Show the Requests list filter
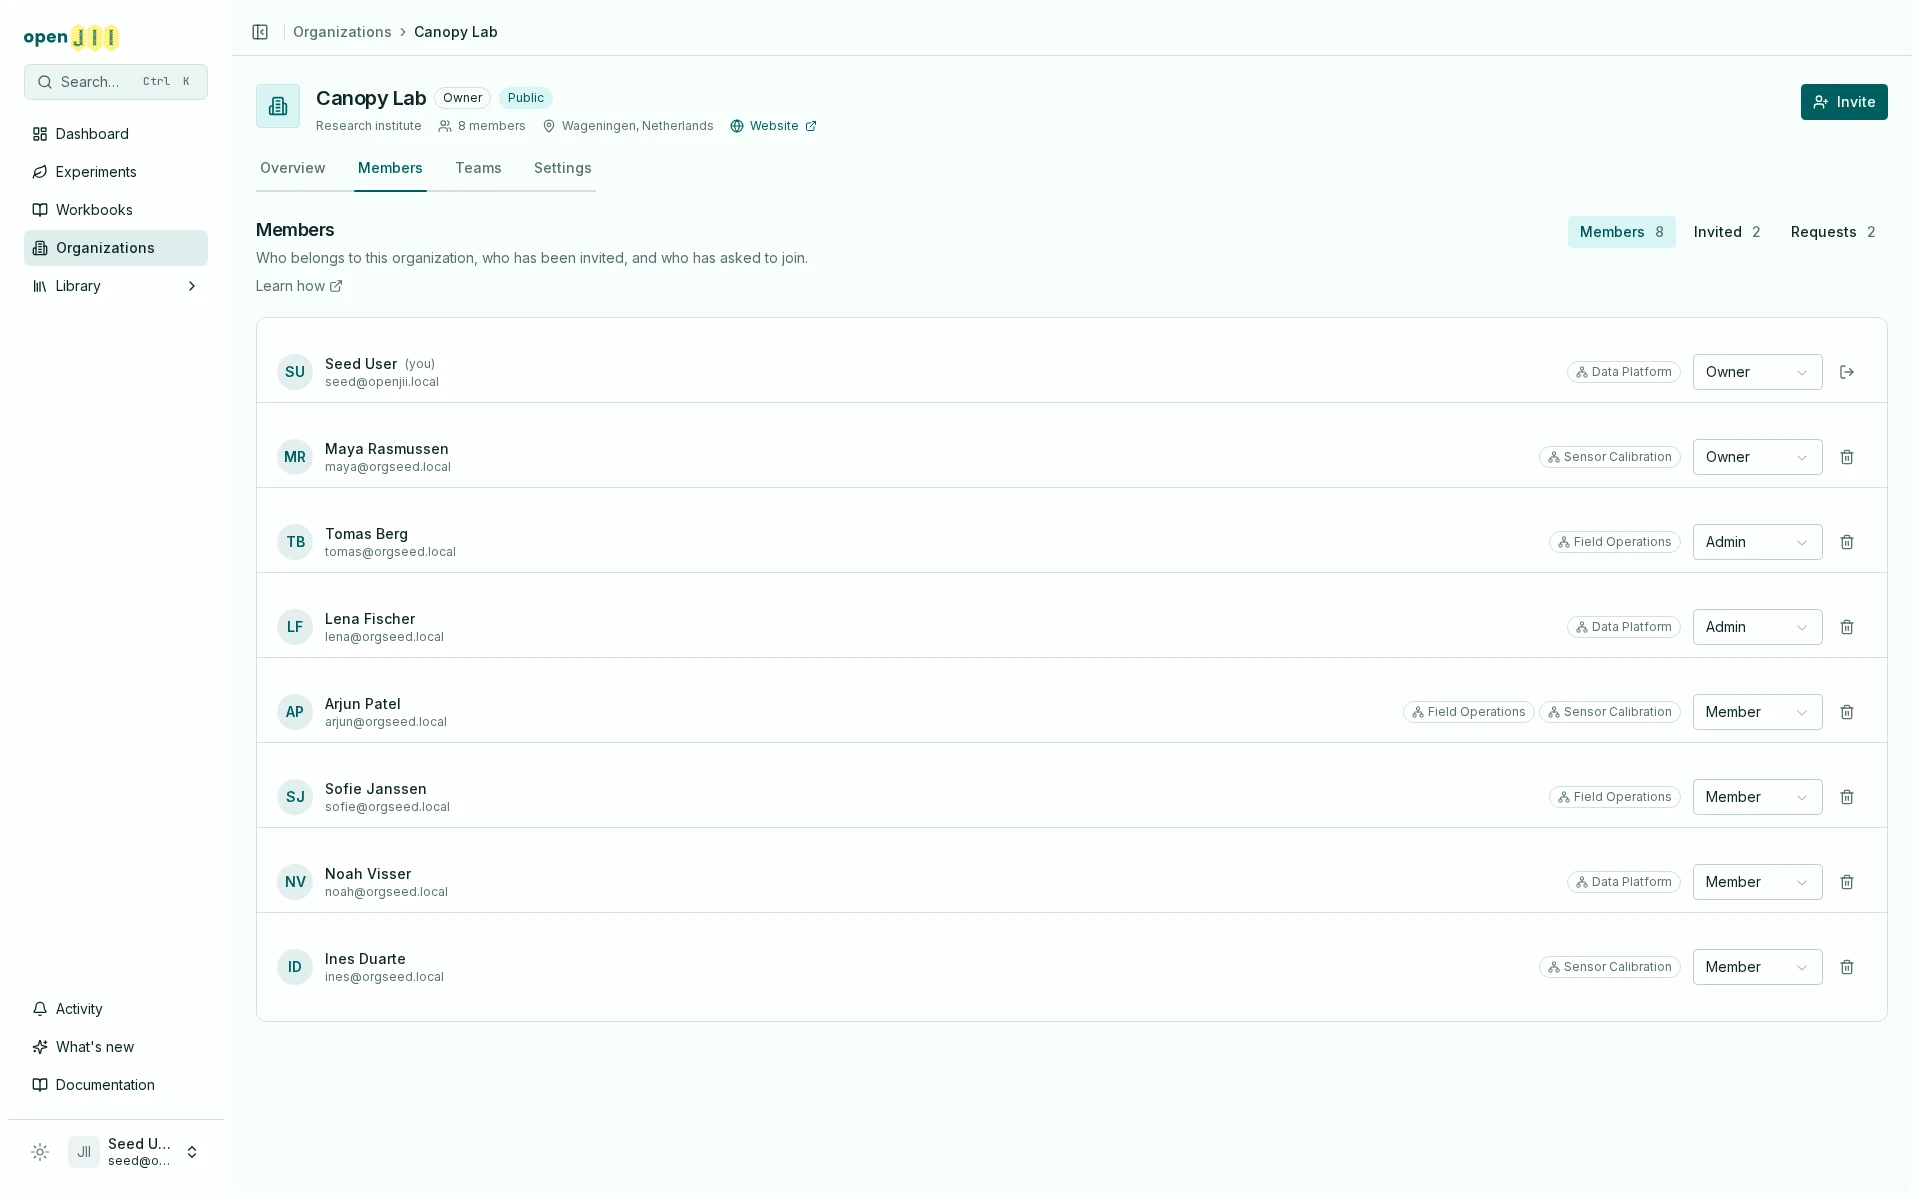Image resolution: width=1920 pixels, height=1200 pixels. click(x=1833, y=232)
